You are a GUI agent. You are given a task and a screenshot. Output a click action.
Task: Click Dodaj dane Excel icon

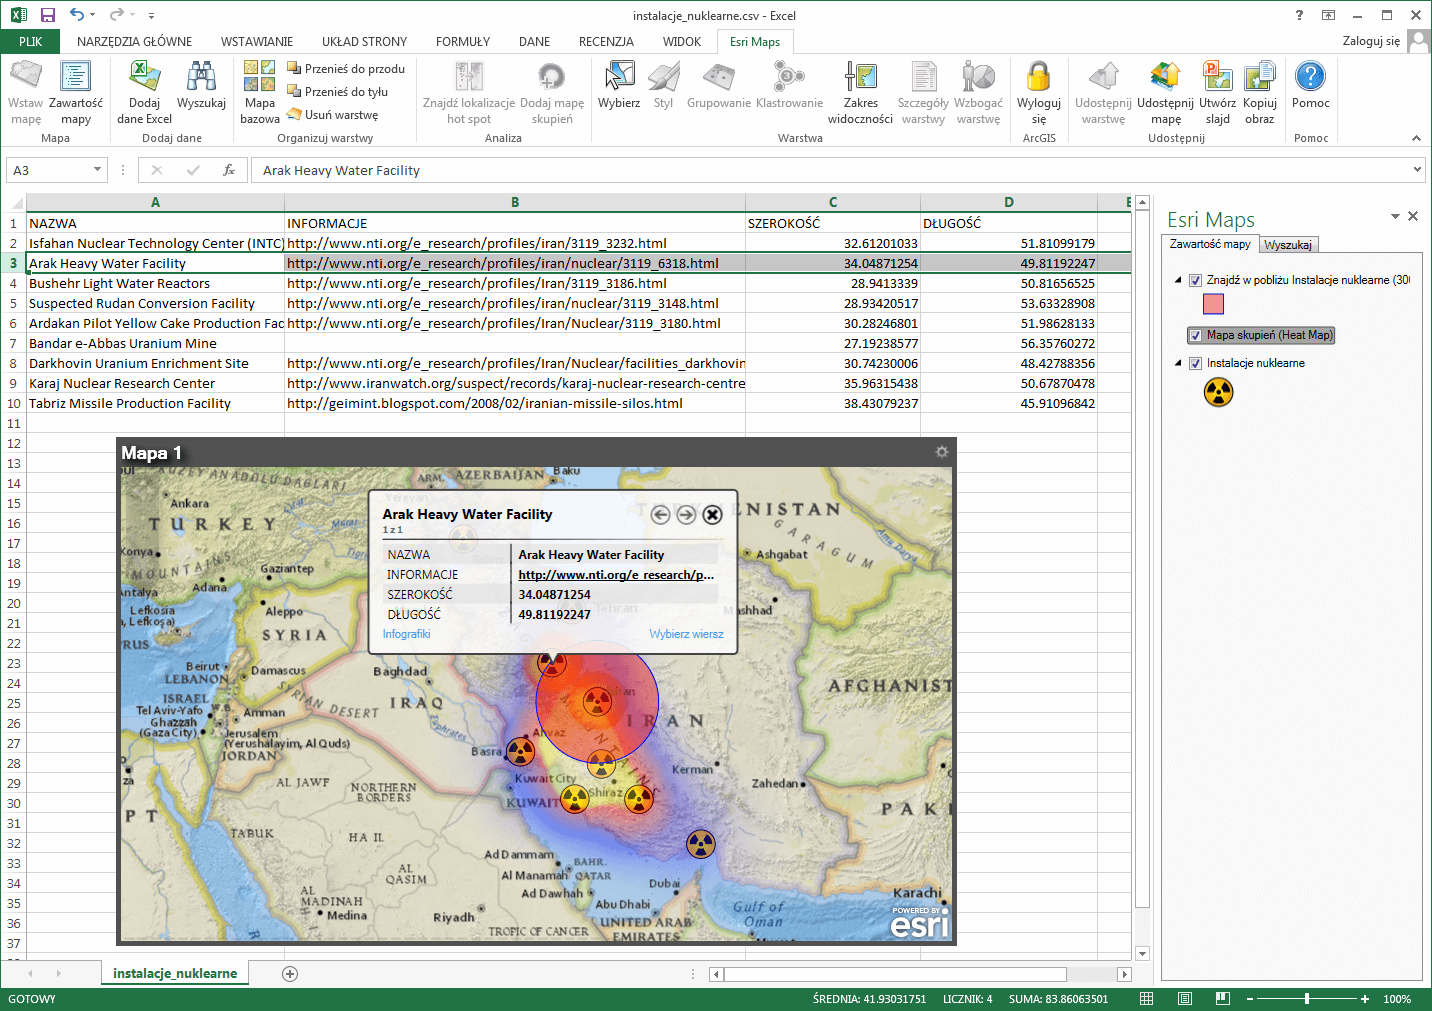coord(145,92)
